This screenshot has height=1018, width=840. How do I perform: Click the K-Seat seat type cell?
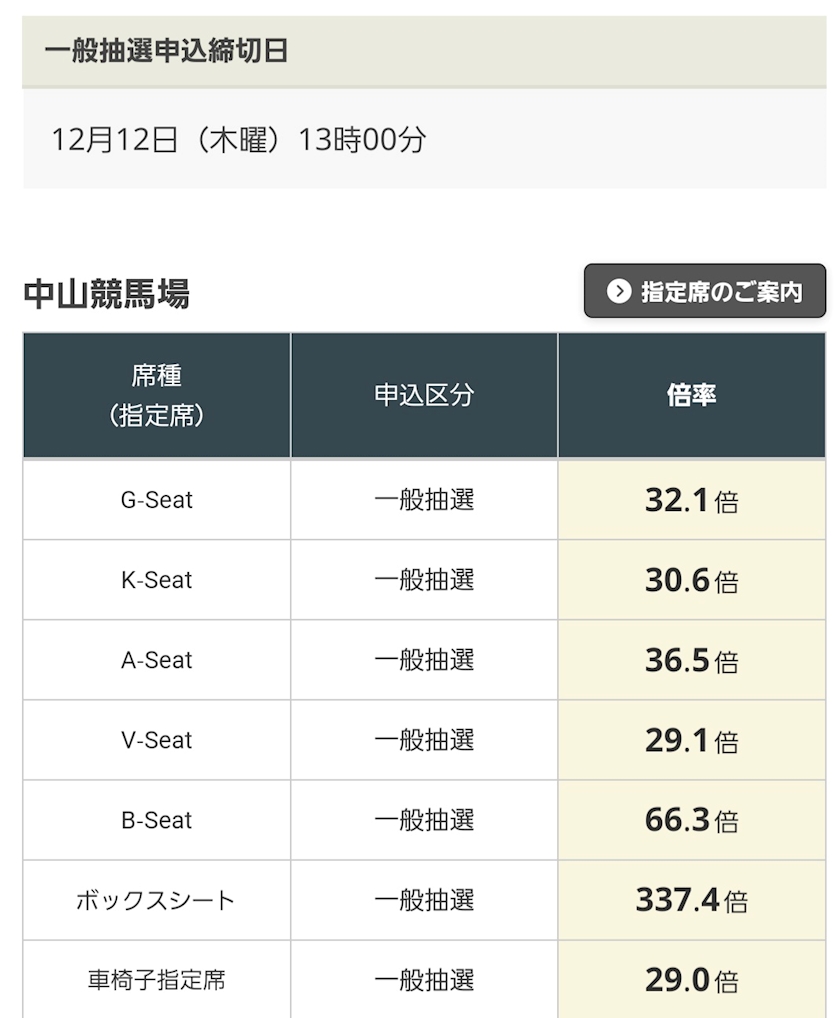[157, 580]
